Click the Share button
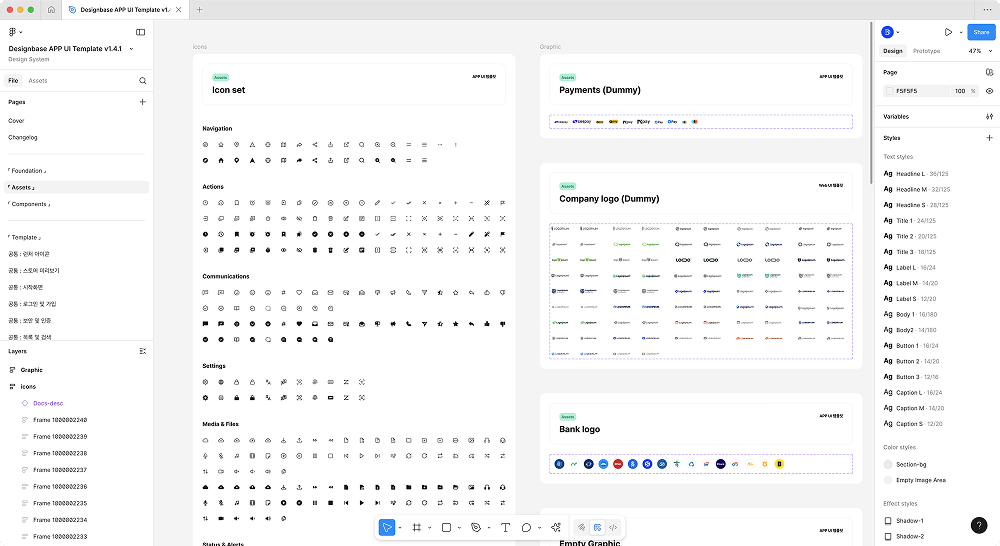 tap(980, 32)
